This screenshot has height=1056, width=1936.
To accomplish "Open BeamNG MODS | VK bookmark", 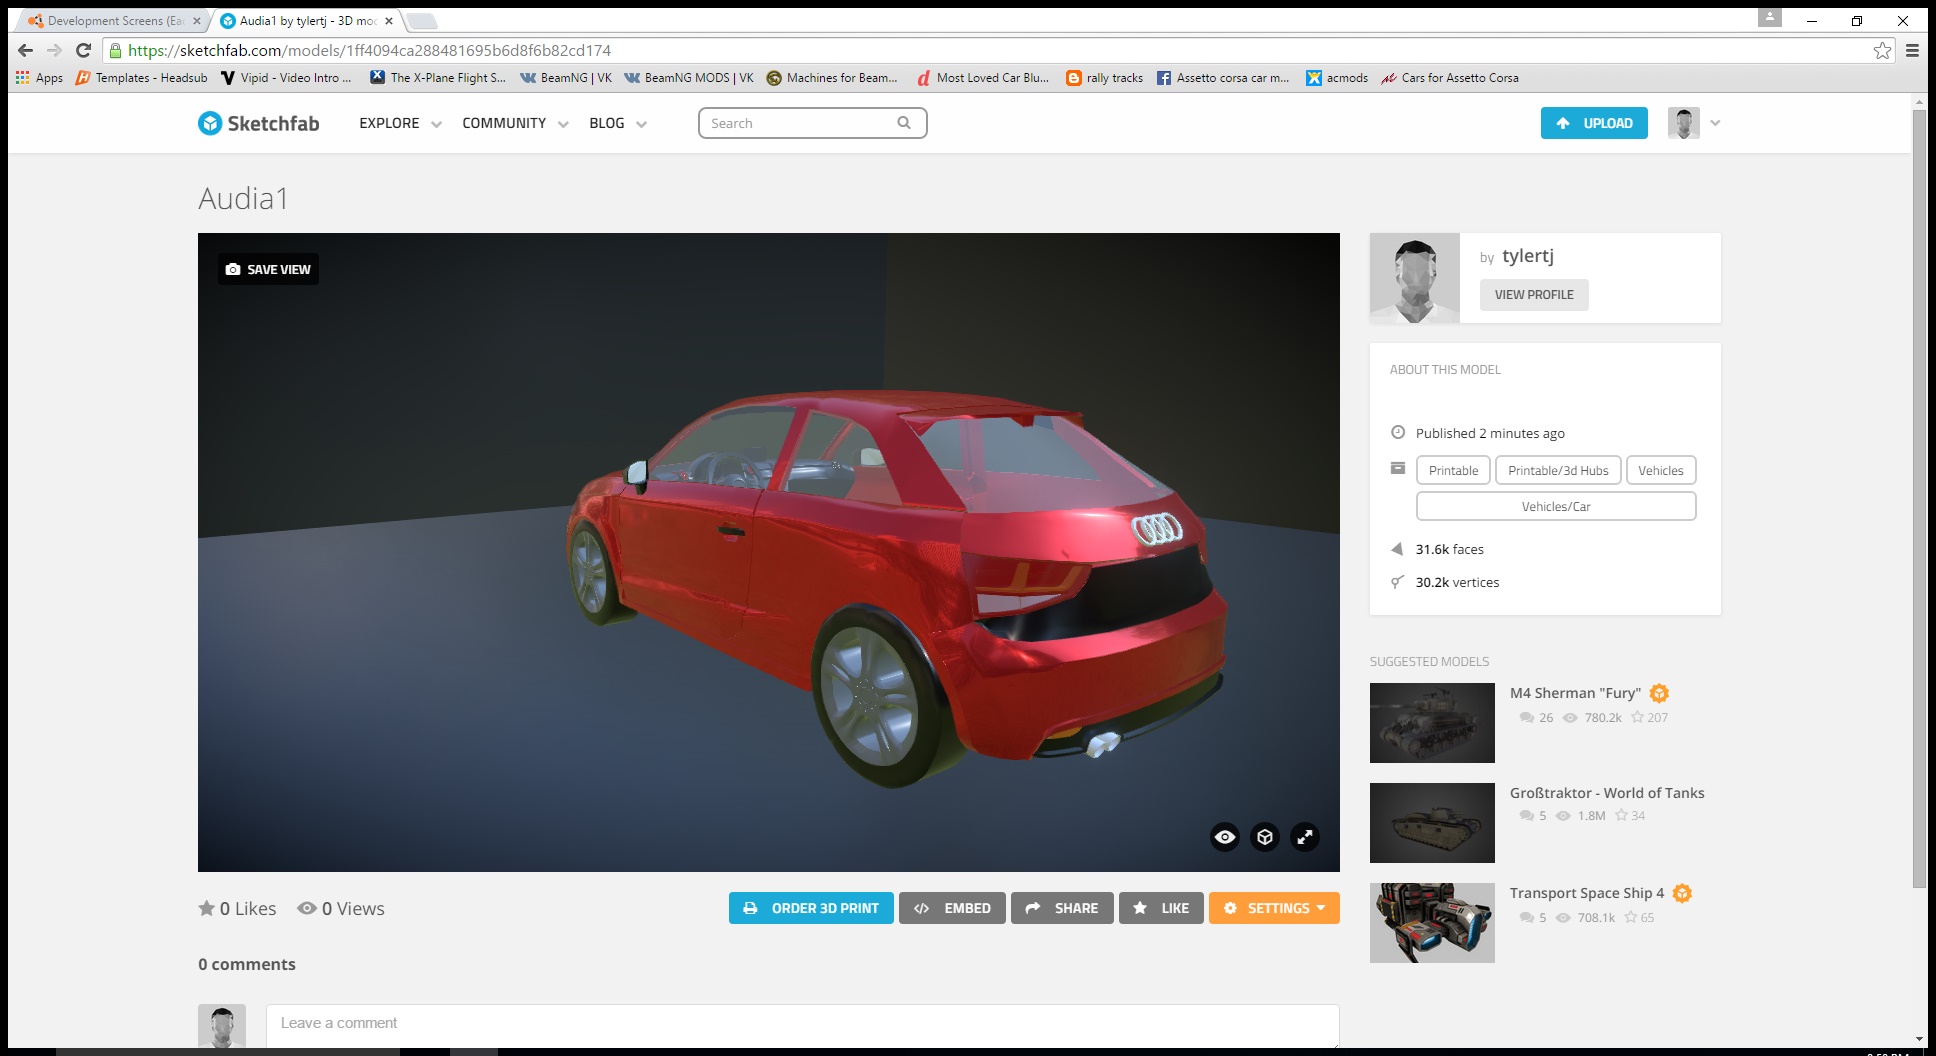I will 689,77.
